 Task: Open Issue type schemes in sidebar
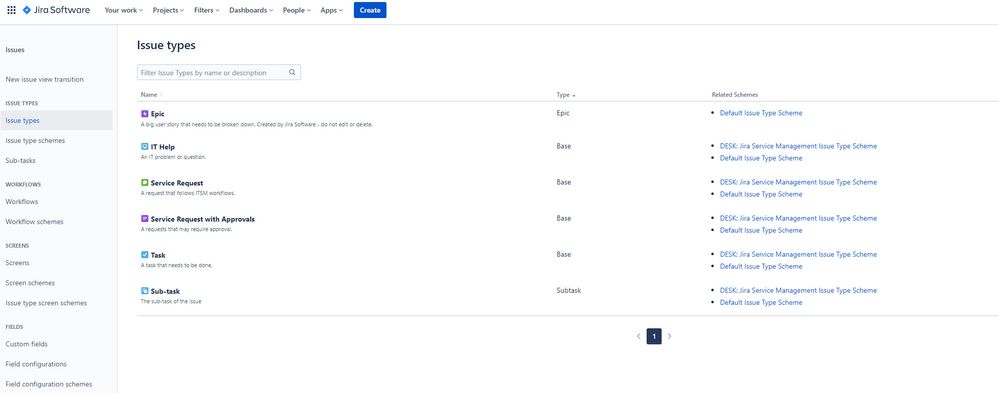(35, 141)
